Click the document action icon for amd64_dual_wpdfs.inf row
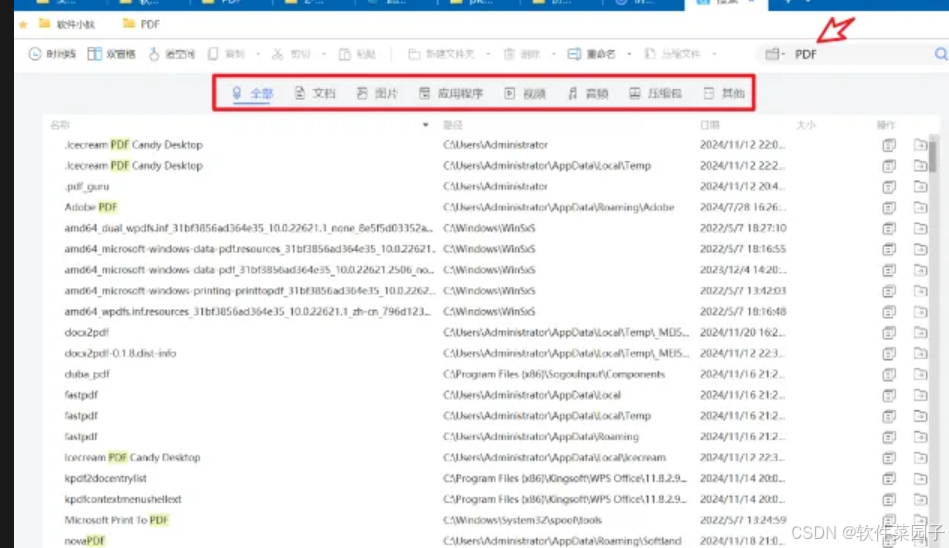949x548 pixels. pos(888,228)
